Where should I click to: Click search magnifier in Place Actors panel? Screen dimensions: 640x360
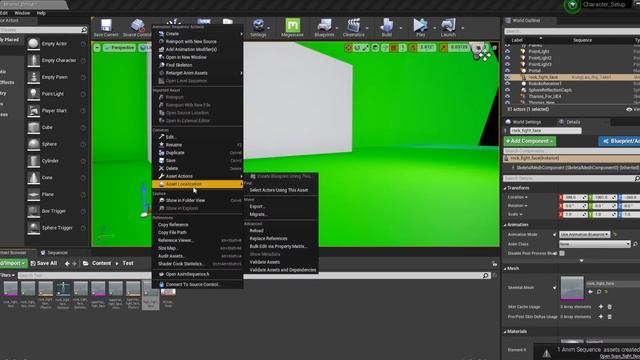(x=84, y=30)
